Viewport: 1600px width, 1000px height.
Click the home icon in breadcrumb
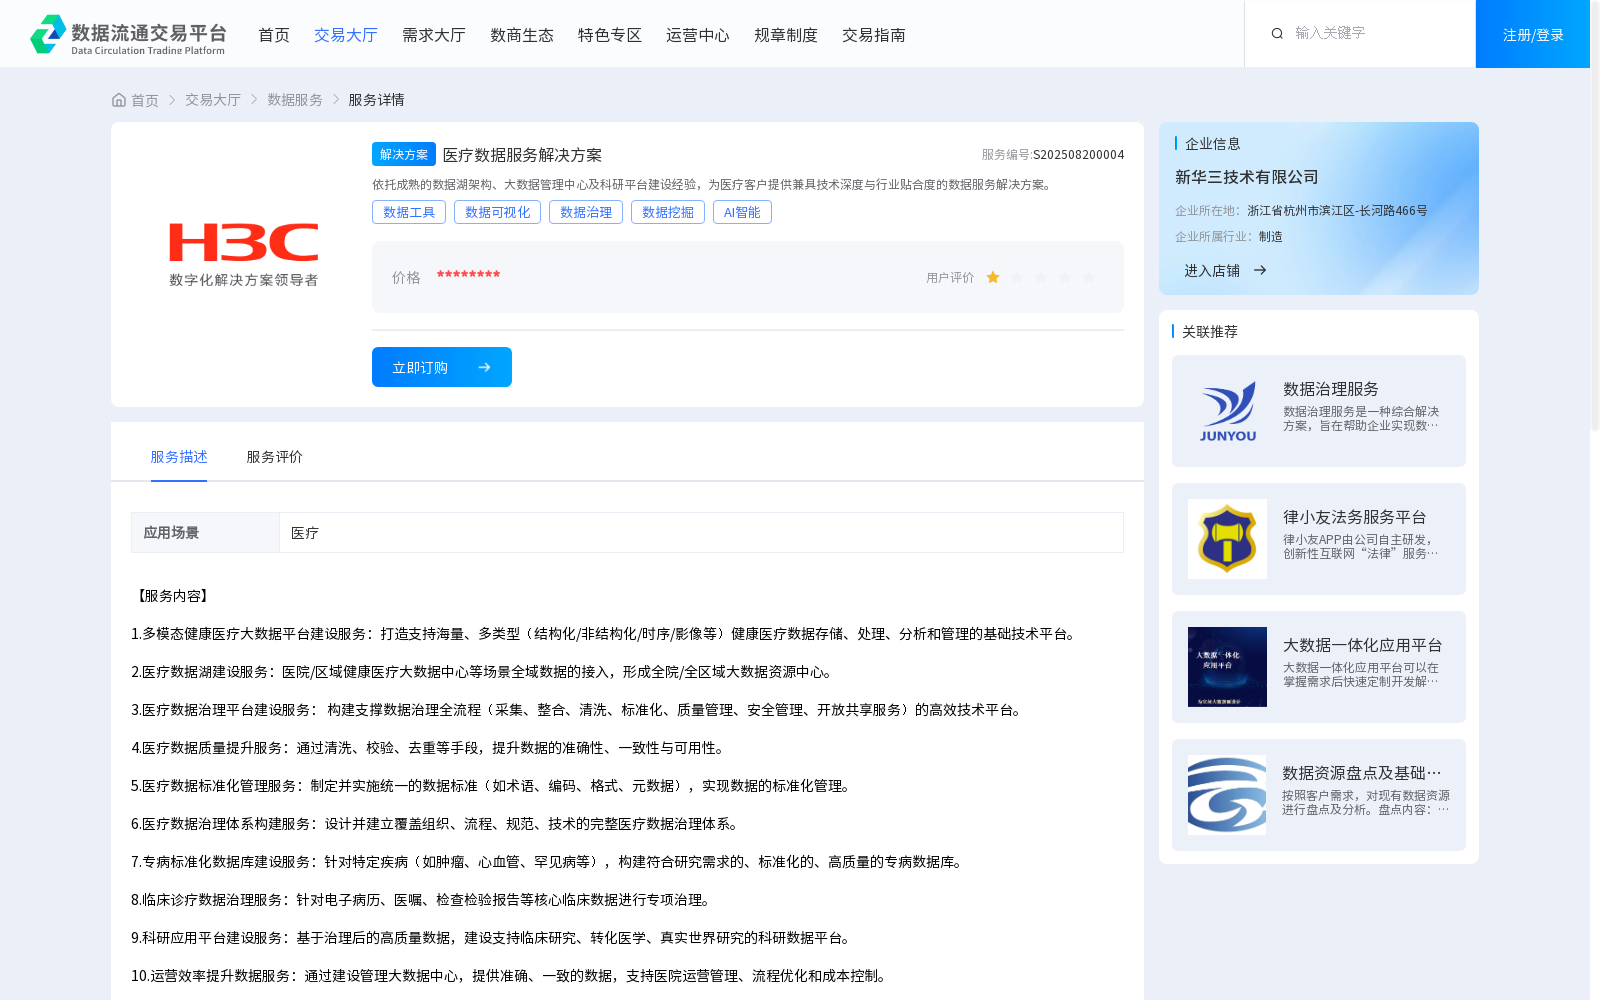(x=119, y=100)
